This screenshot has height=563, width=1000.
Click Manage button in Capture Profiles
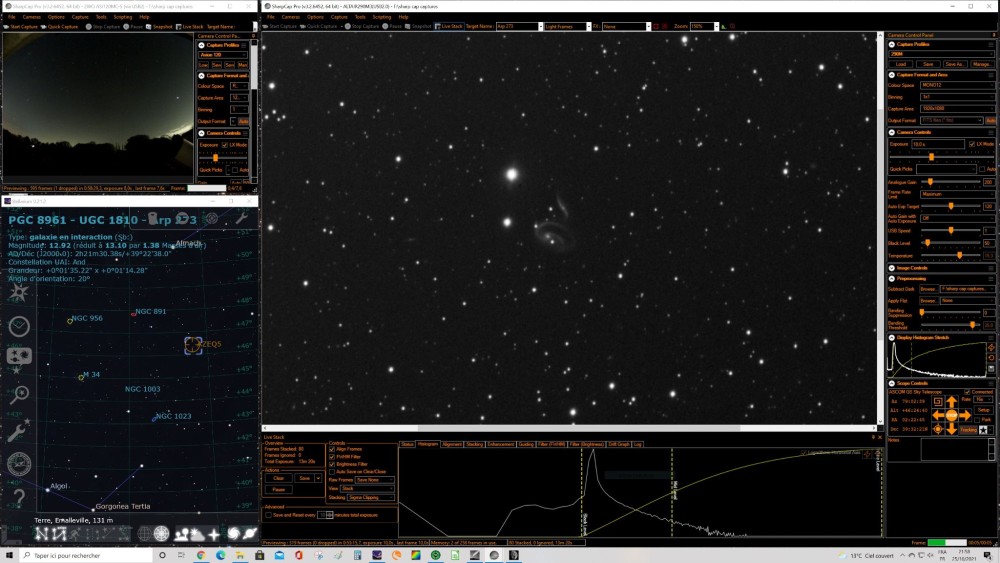click(982, 64)
